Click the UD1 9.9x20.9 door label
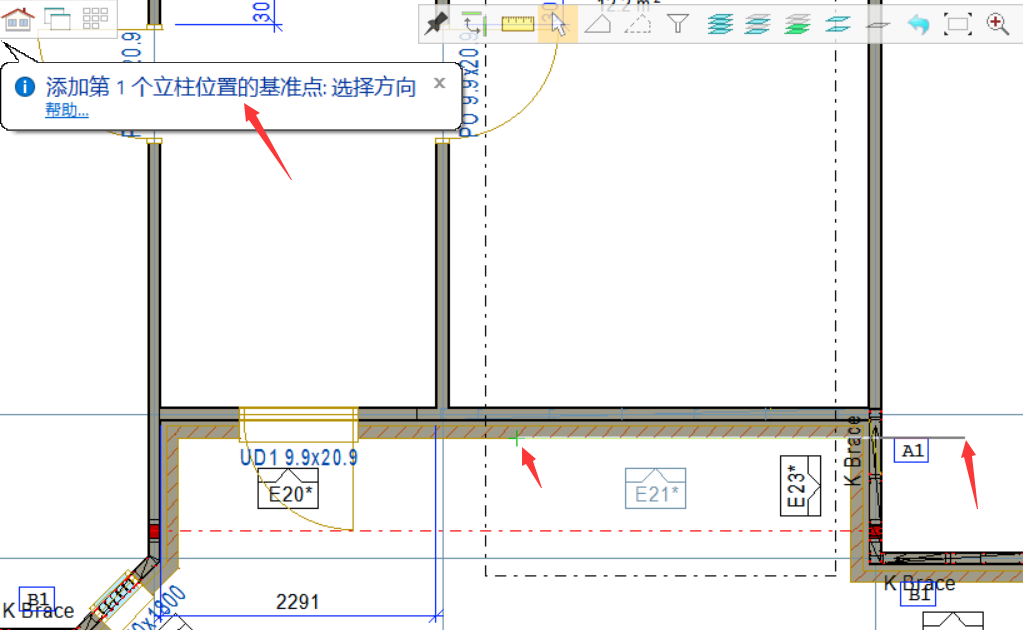Viewport: 1023px width, 630px height. click(299, 458)
